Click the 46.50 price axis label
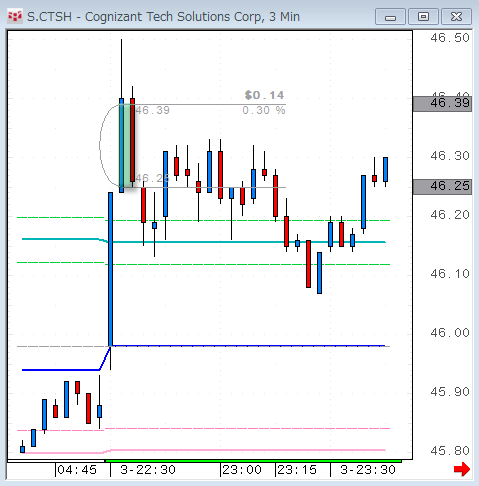 (450, 38)
